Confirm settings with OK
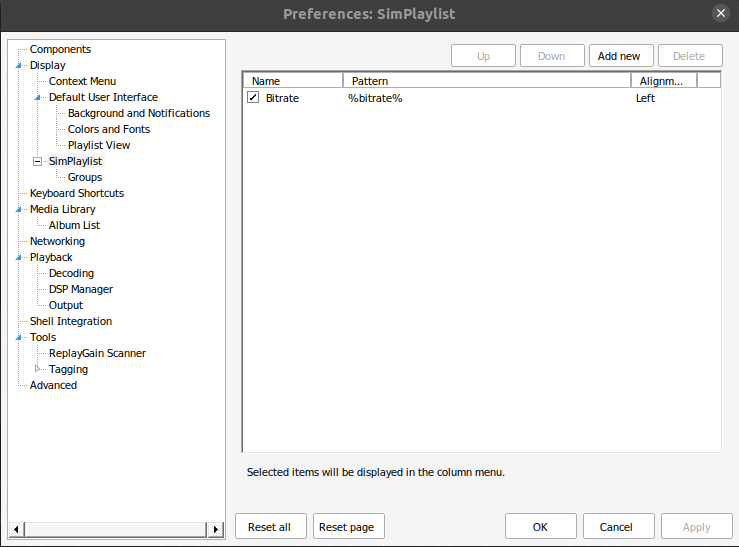 click(x=541, y=526)
